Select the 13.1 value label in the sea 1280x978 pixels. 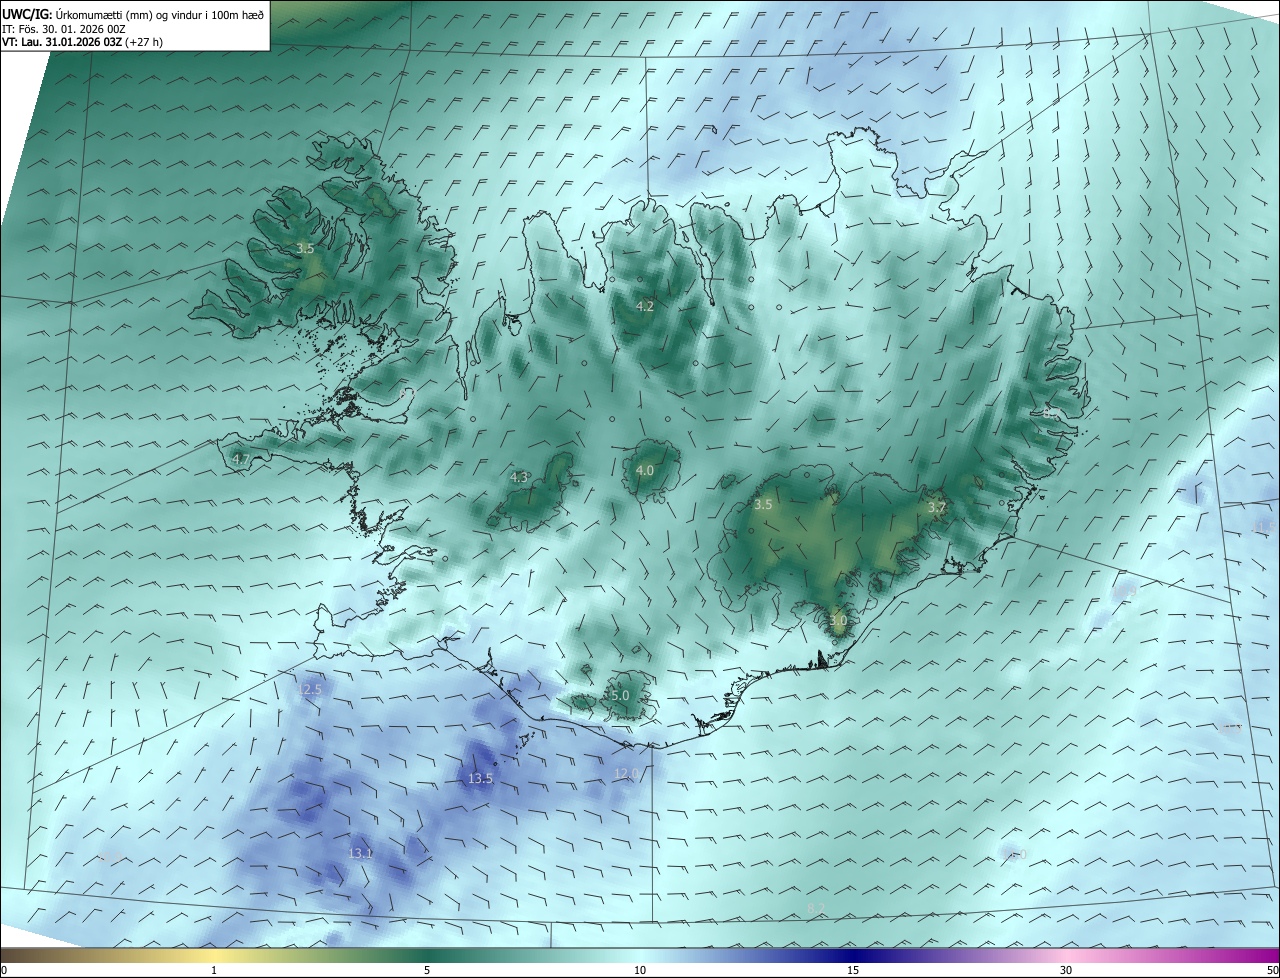[360, 854]
